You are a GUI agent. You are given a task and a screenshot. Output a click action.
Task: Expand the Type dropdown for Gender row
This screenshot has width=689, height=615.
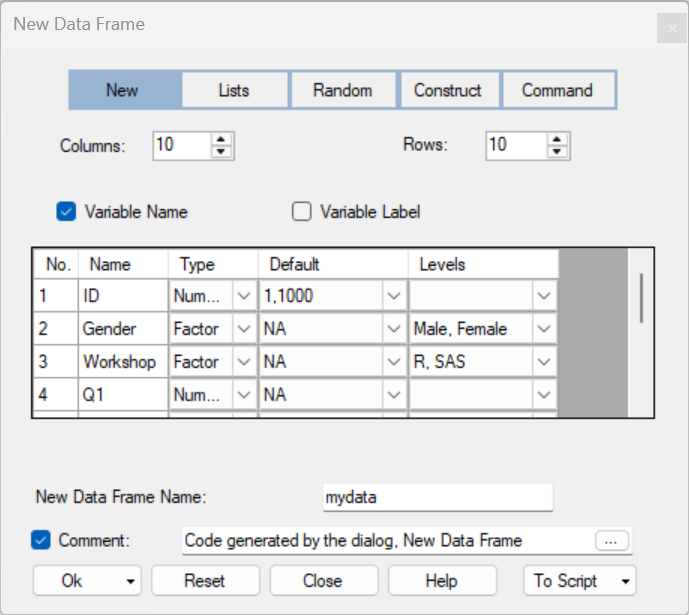pyautogui.click(x=244, y=329)
